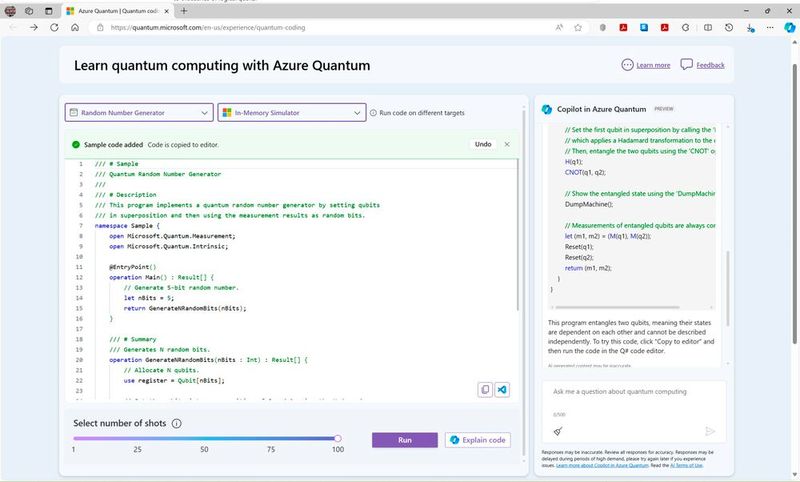Click the code editor vertical scrollbar
The height and width of the screenshot is (482, 800).
click(x=518, y=235)
